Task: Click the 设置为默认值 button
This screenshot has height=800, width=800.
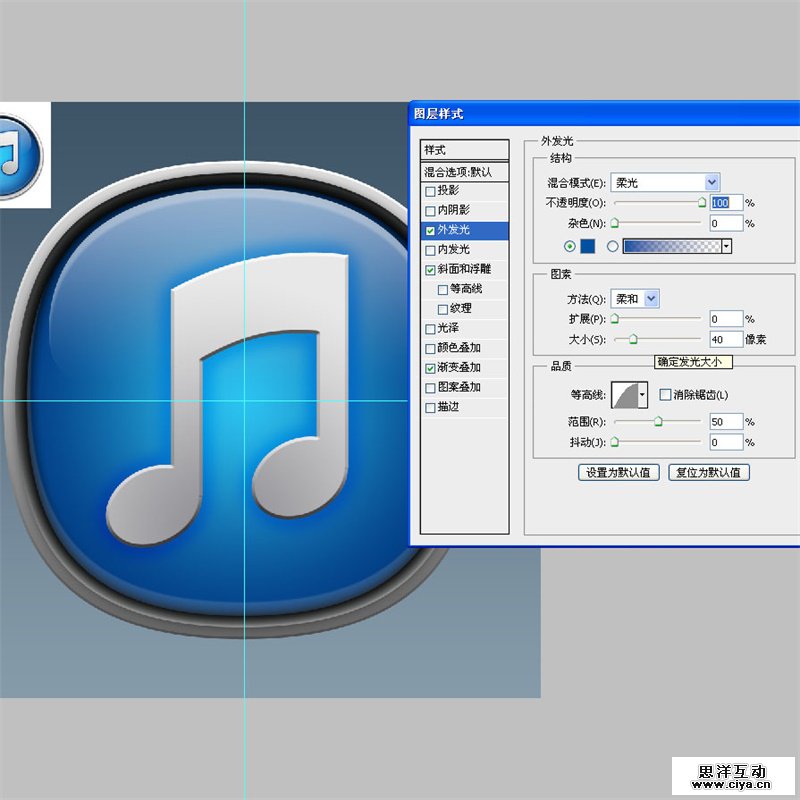Action: [x=618, y=472]
